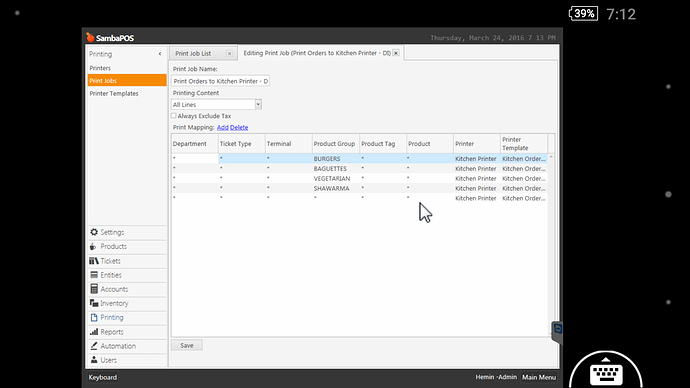
Task: Click the Department column header
Action: (195, 144)
